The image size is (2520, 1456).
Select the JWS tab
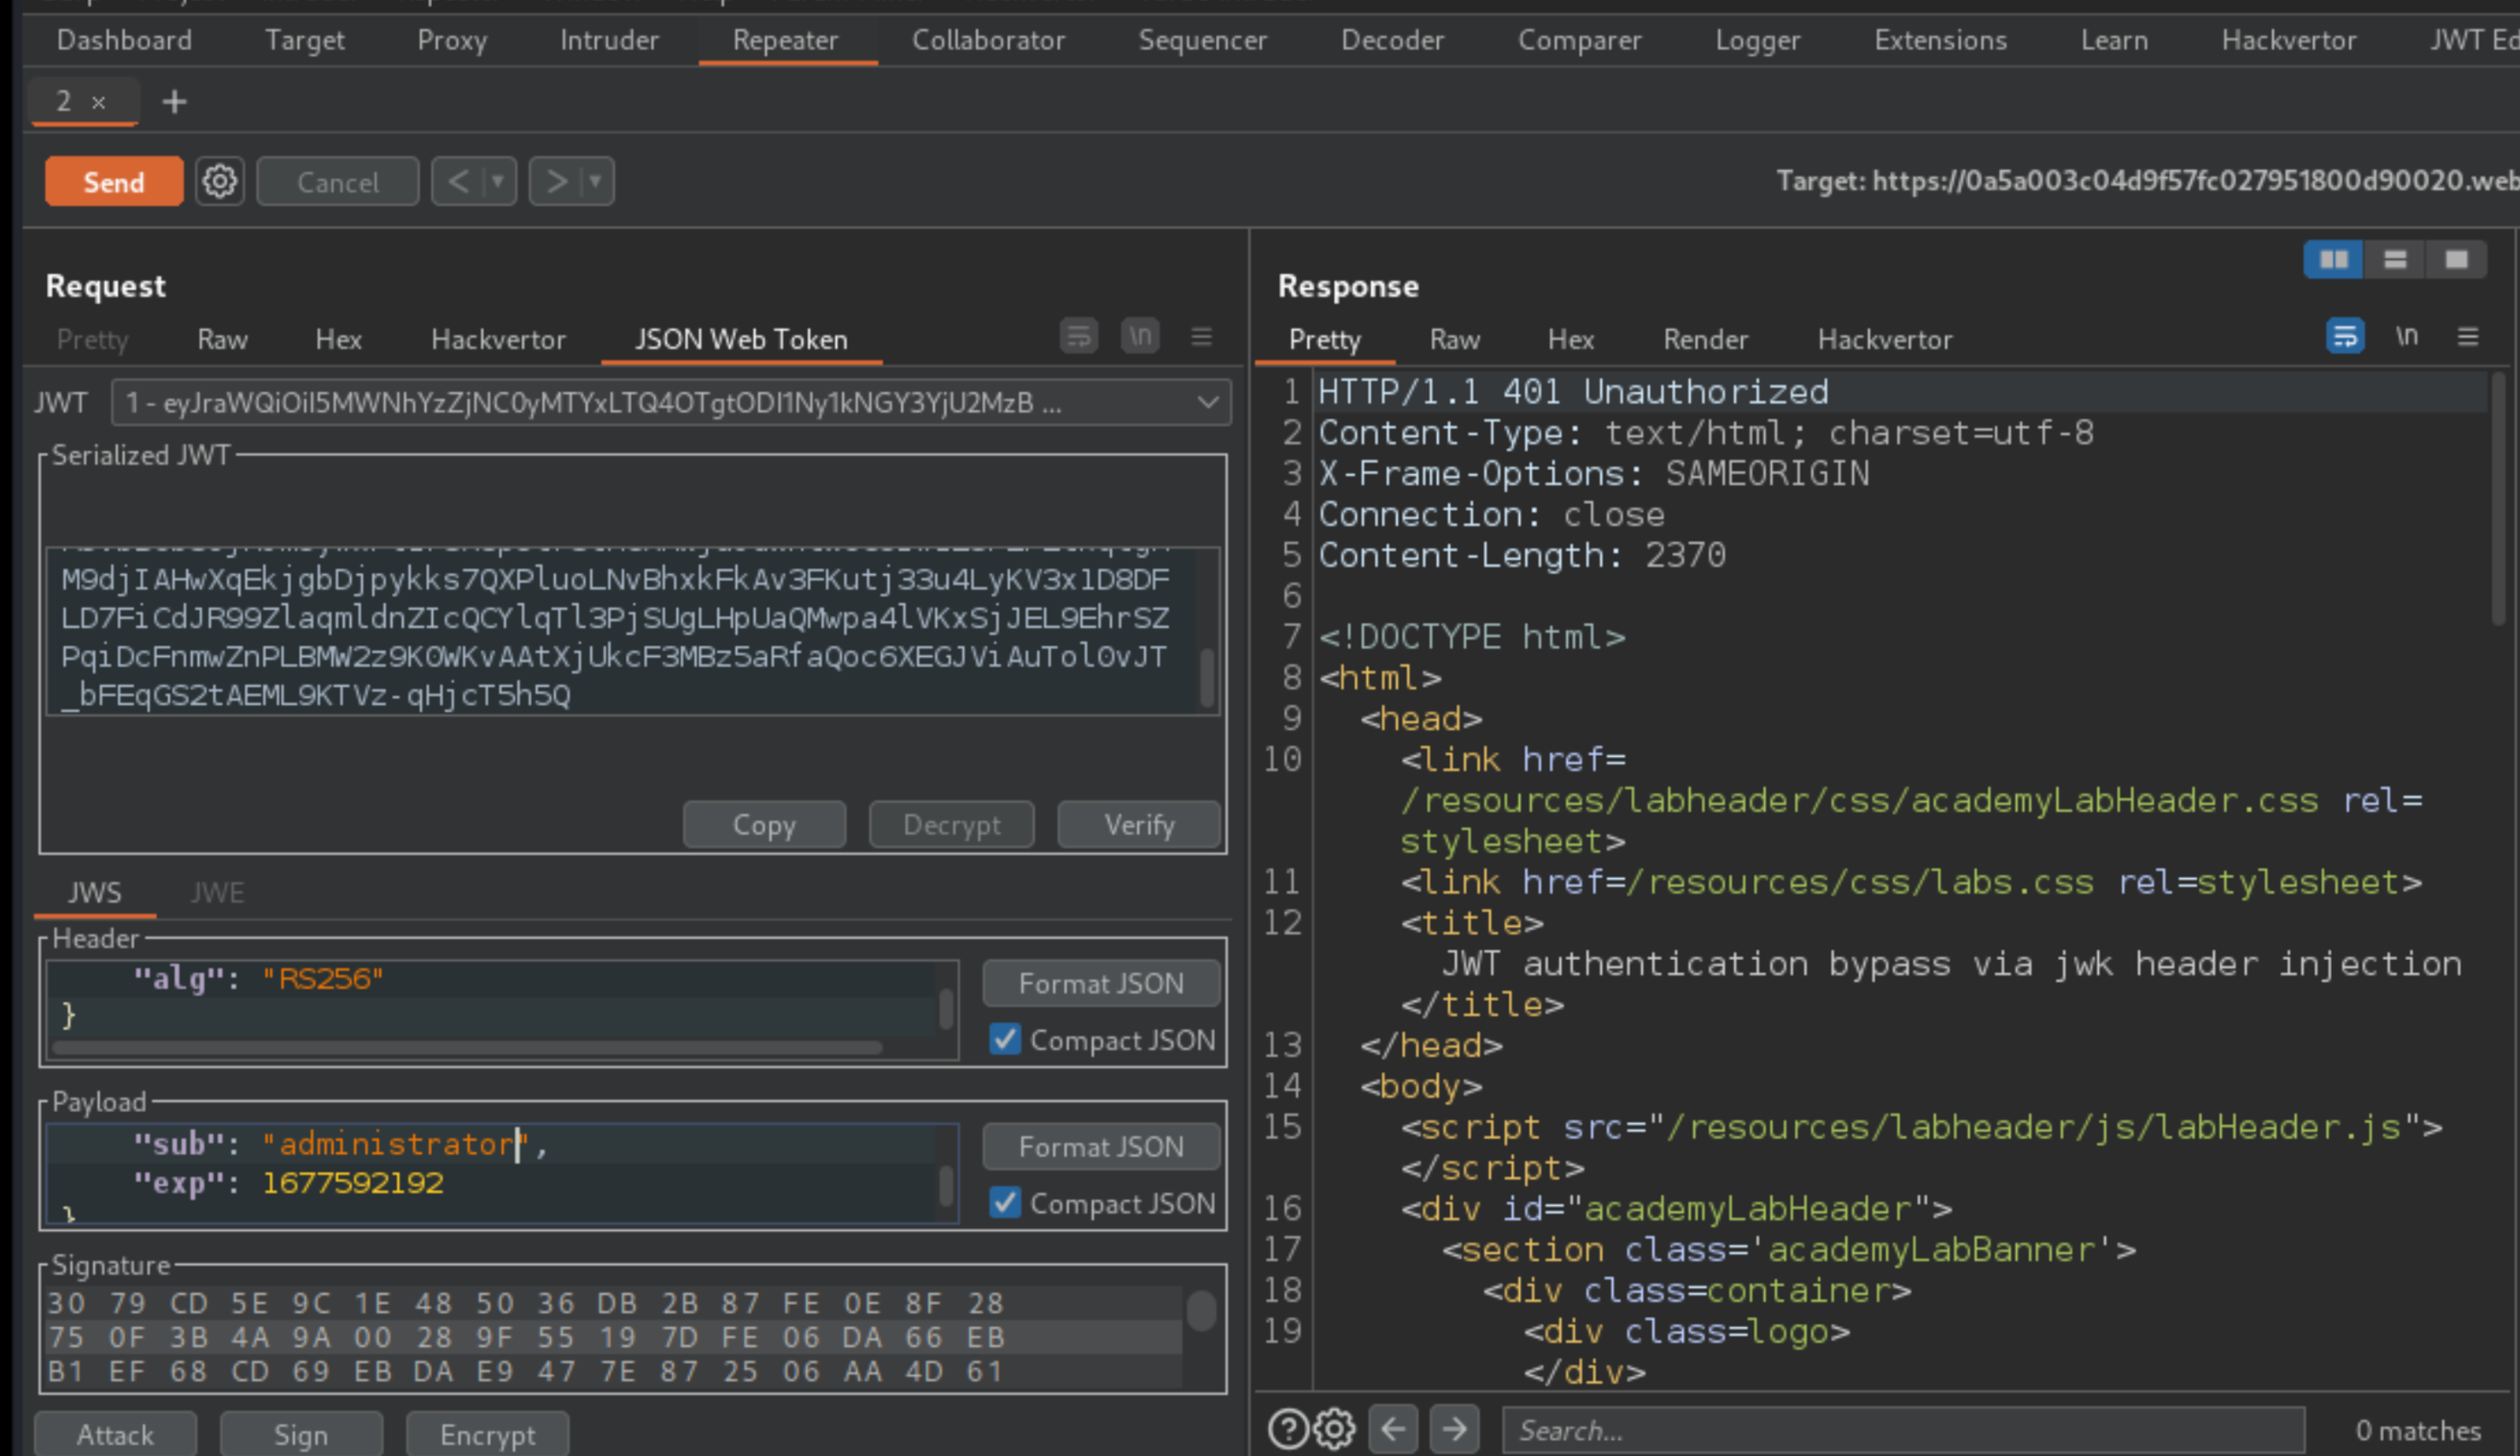(x=95, y=893)
